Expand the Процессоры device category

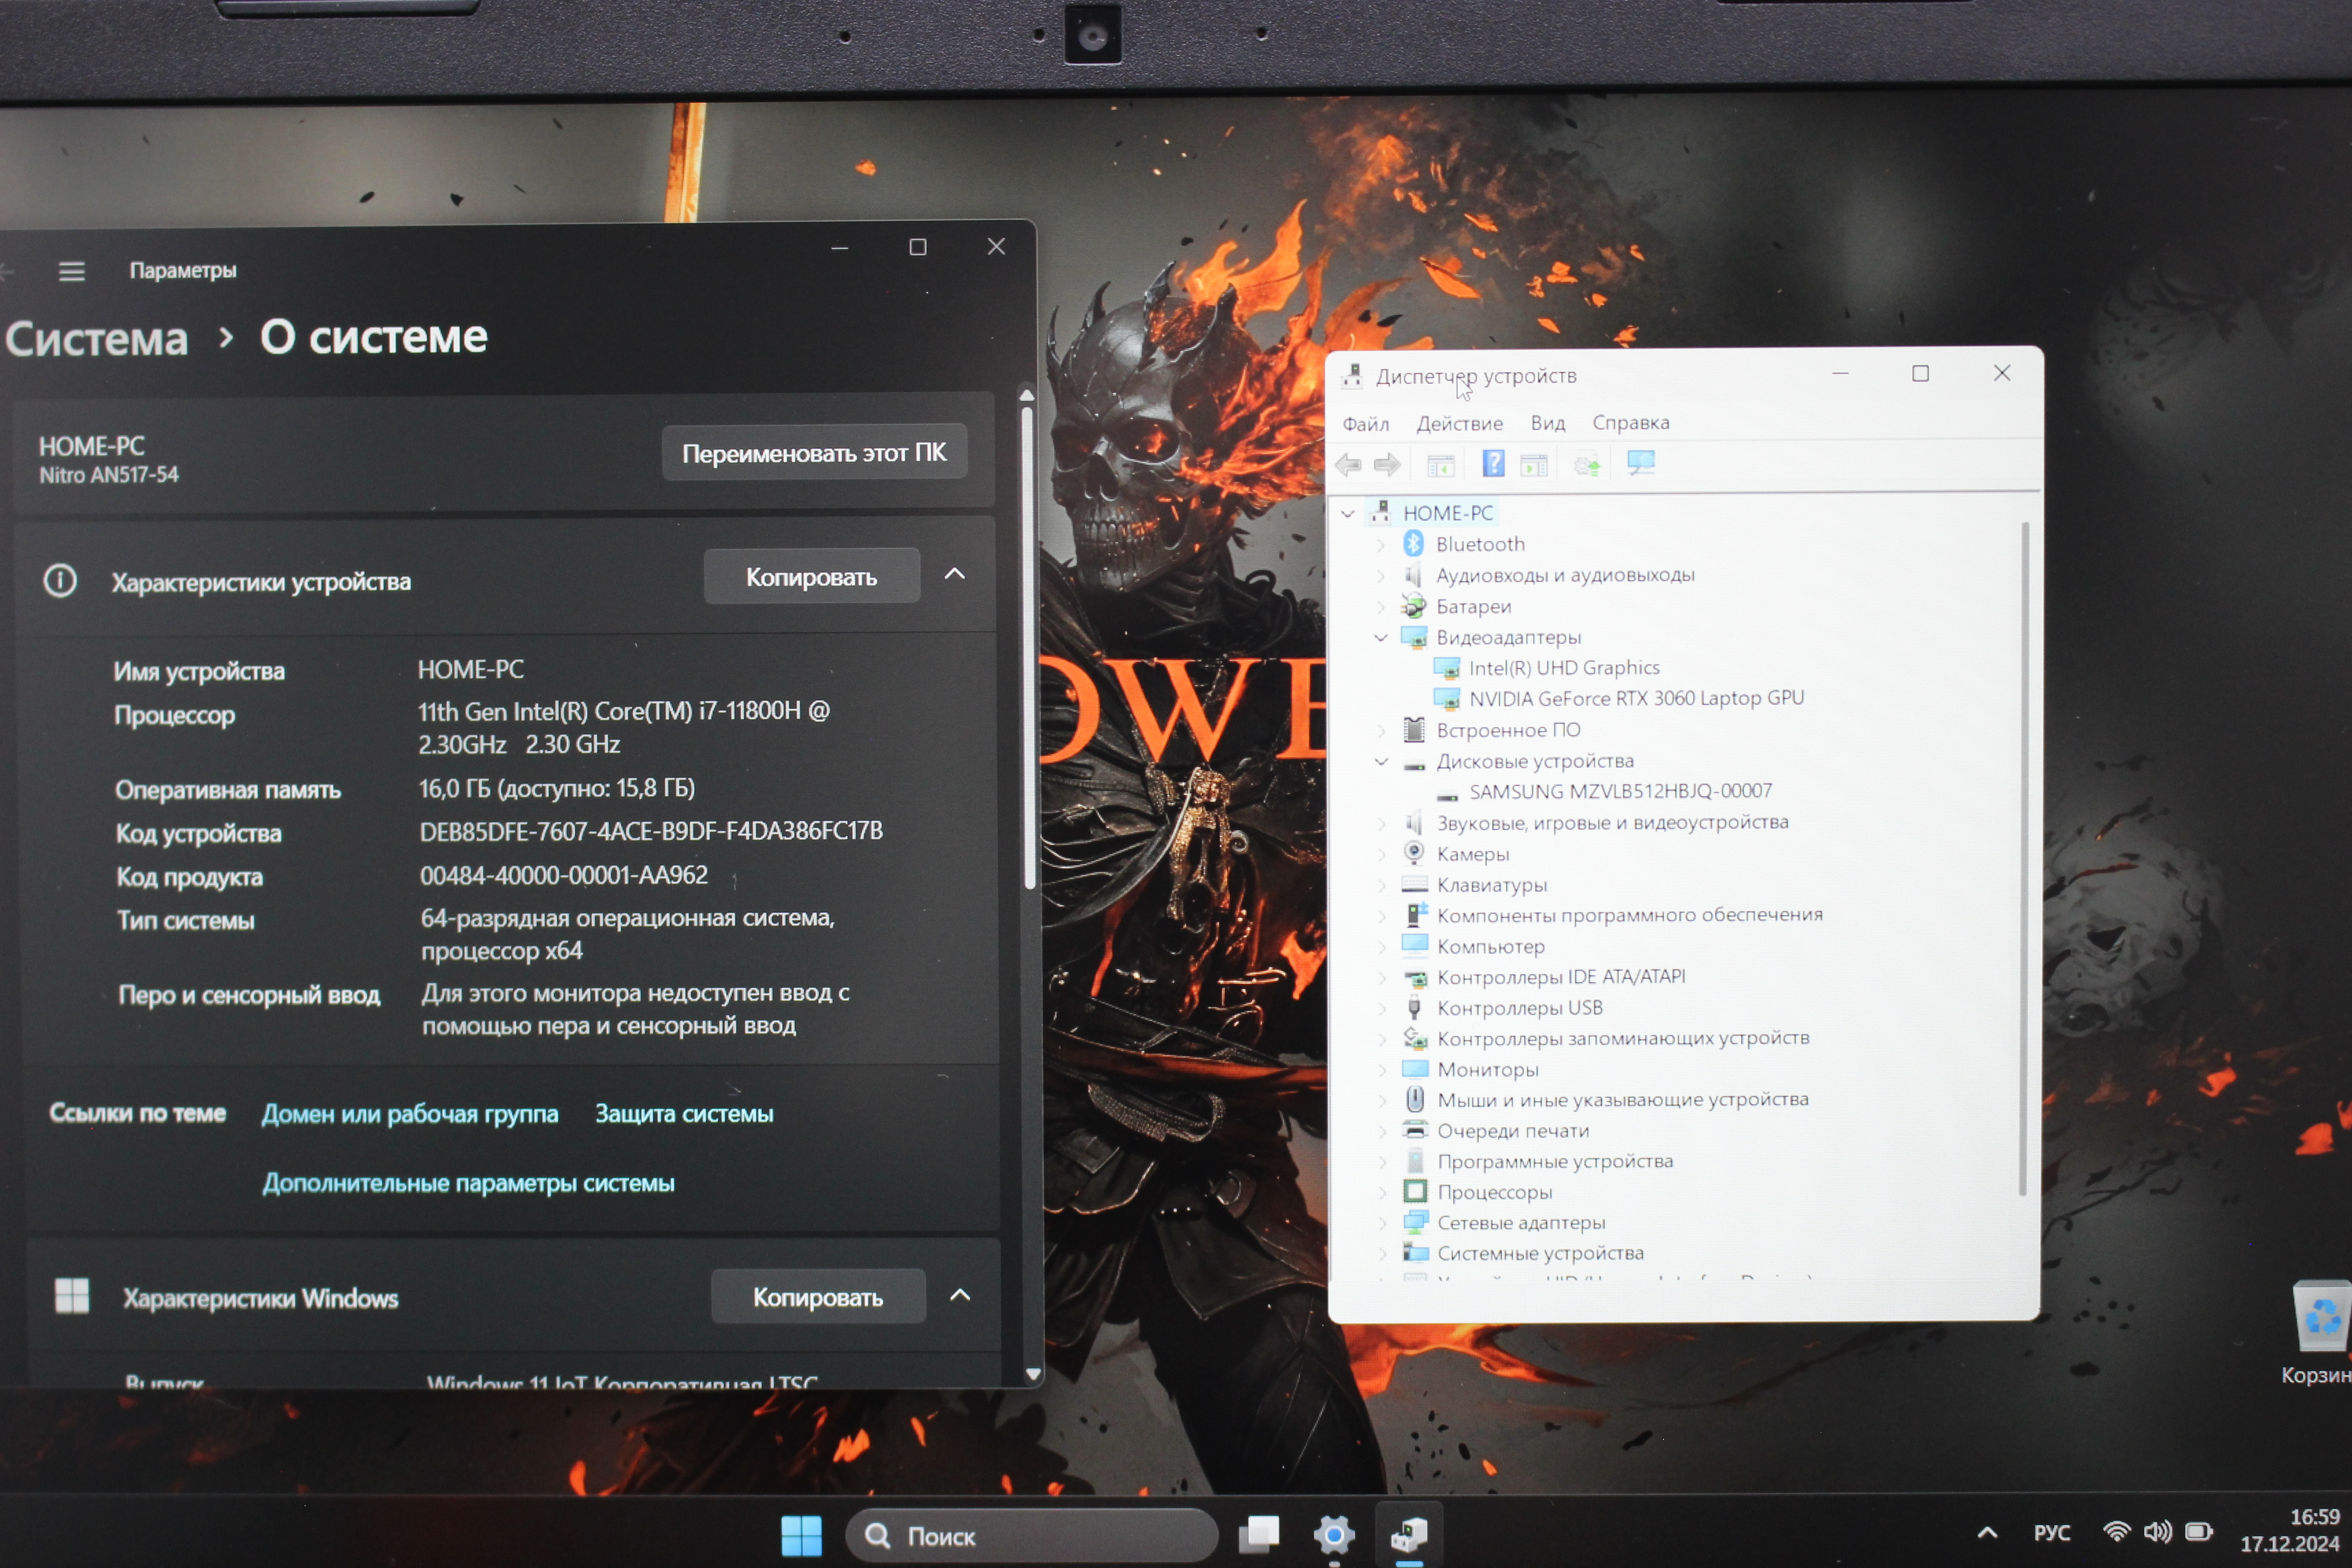(1381, 1192)
